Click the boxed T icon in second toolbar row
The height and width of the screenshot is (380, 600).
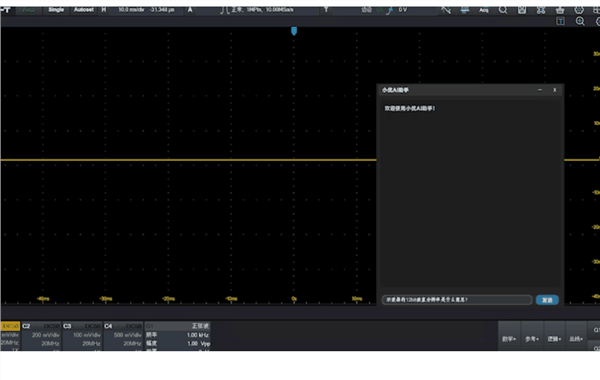coord(560,21)
